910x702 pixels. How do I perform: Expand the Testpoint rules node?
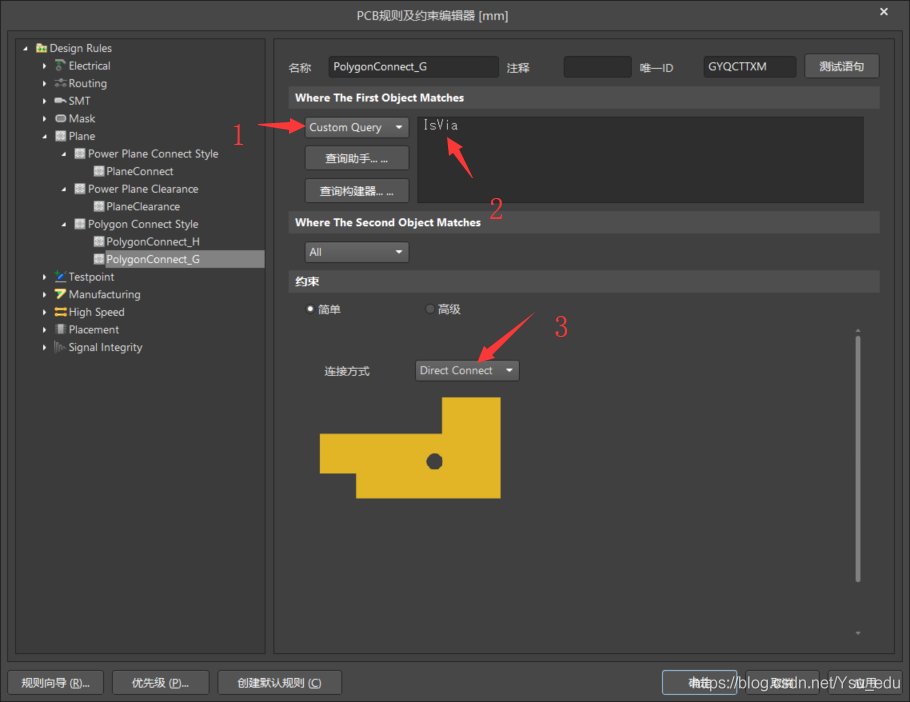(45, 277)
